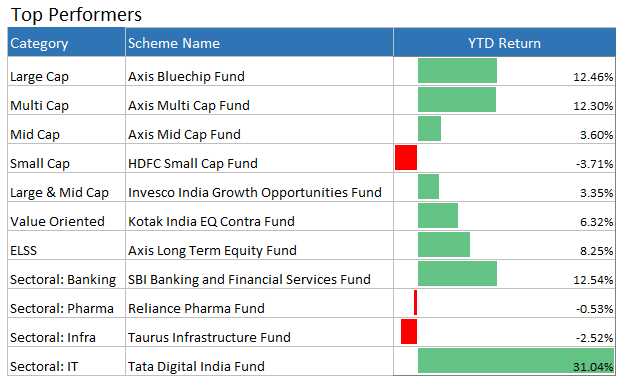629x386 pixels.
Task: Select the HDFC Small Cap Fund cell
Action: pyautogui.click(x=259, y=158)
